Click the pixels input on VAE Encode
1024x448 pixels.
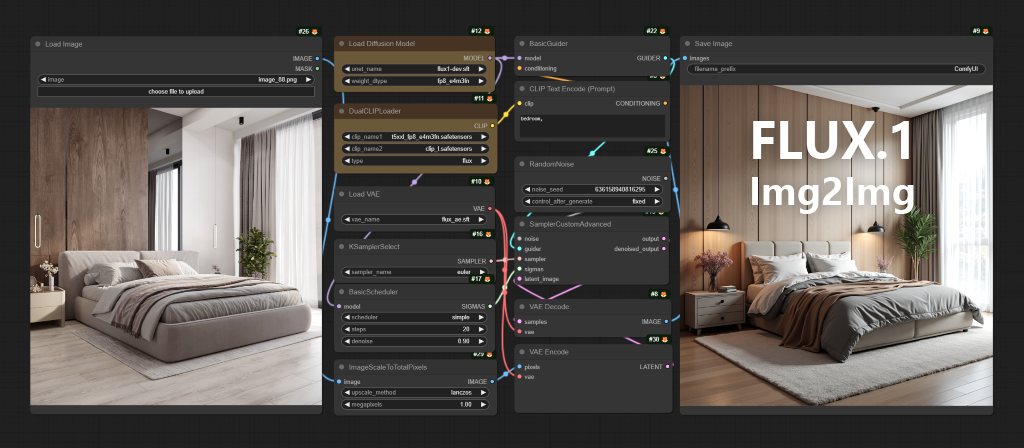520,366
